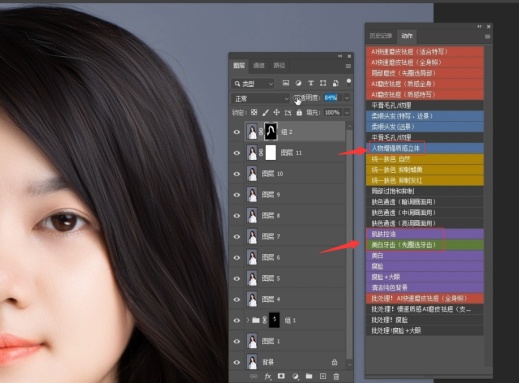The image size is (519, 383).
Task: Filter layers by smart object icon
Action: point(336,83)
